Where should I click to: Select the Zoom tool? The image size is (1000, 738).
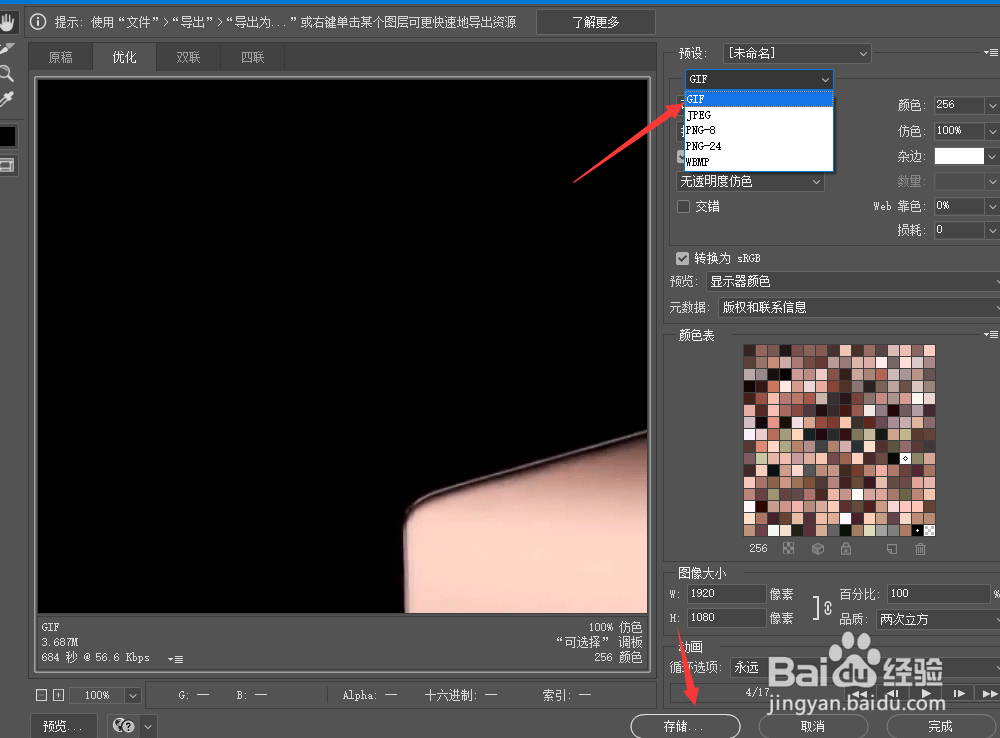pyautogui.click(x=9, y=73)
